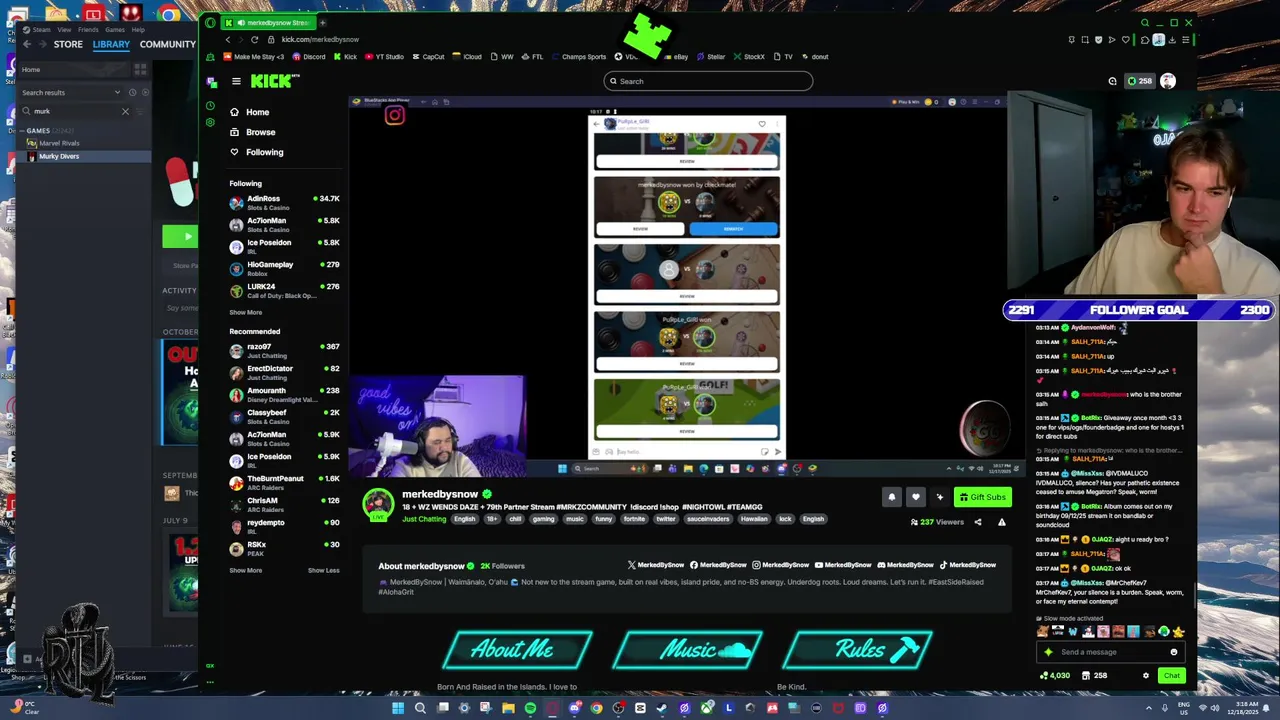Screen dimensions: 1280x720
Task: Click the Just Chatting category link
Action: click(x=424, y=519)
